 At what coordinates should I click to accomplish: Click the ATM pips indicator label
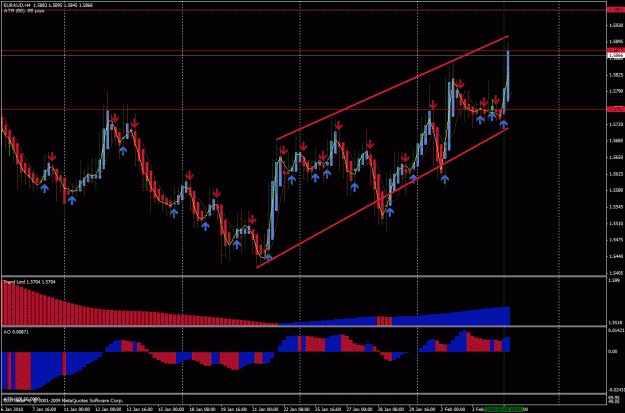pyautogui.click(x=24, y=11)
